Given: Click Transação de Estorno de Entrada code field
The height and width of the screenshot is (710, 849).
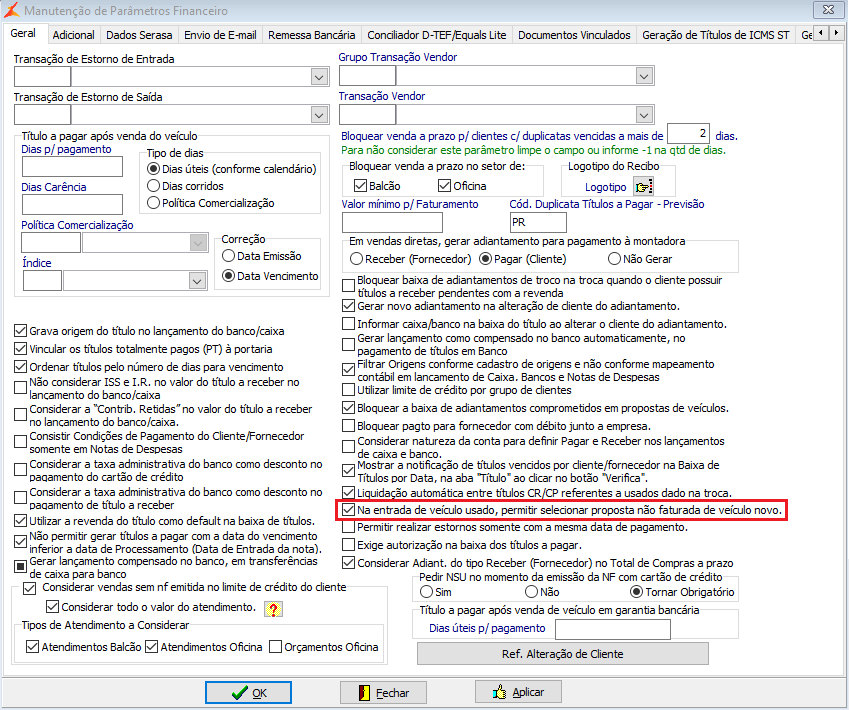Looking at the screenshot, I should (42, 77).
